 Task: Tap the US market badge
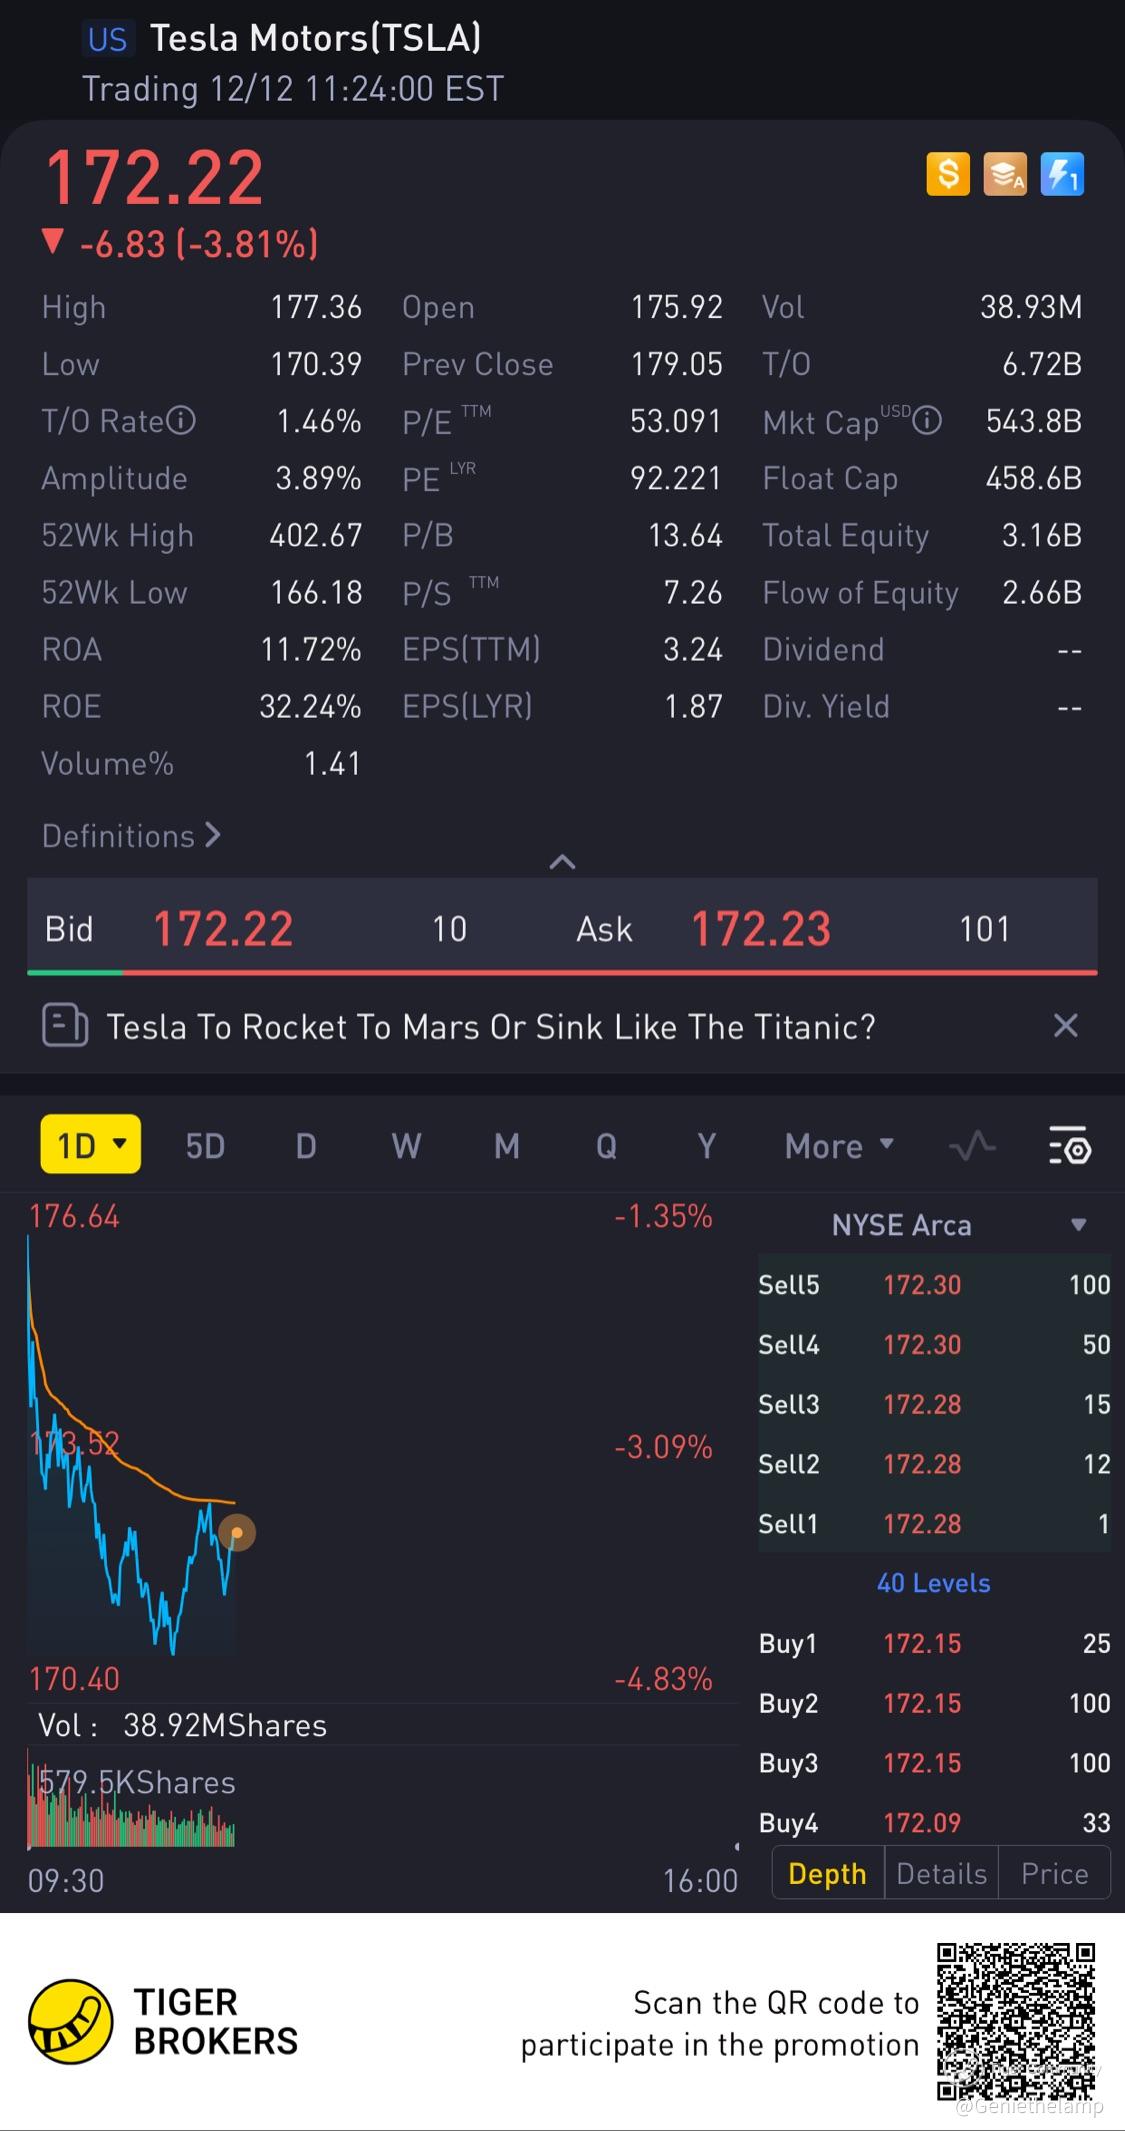[x=107, y=39]
